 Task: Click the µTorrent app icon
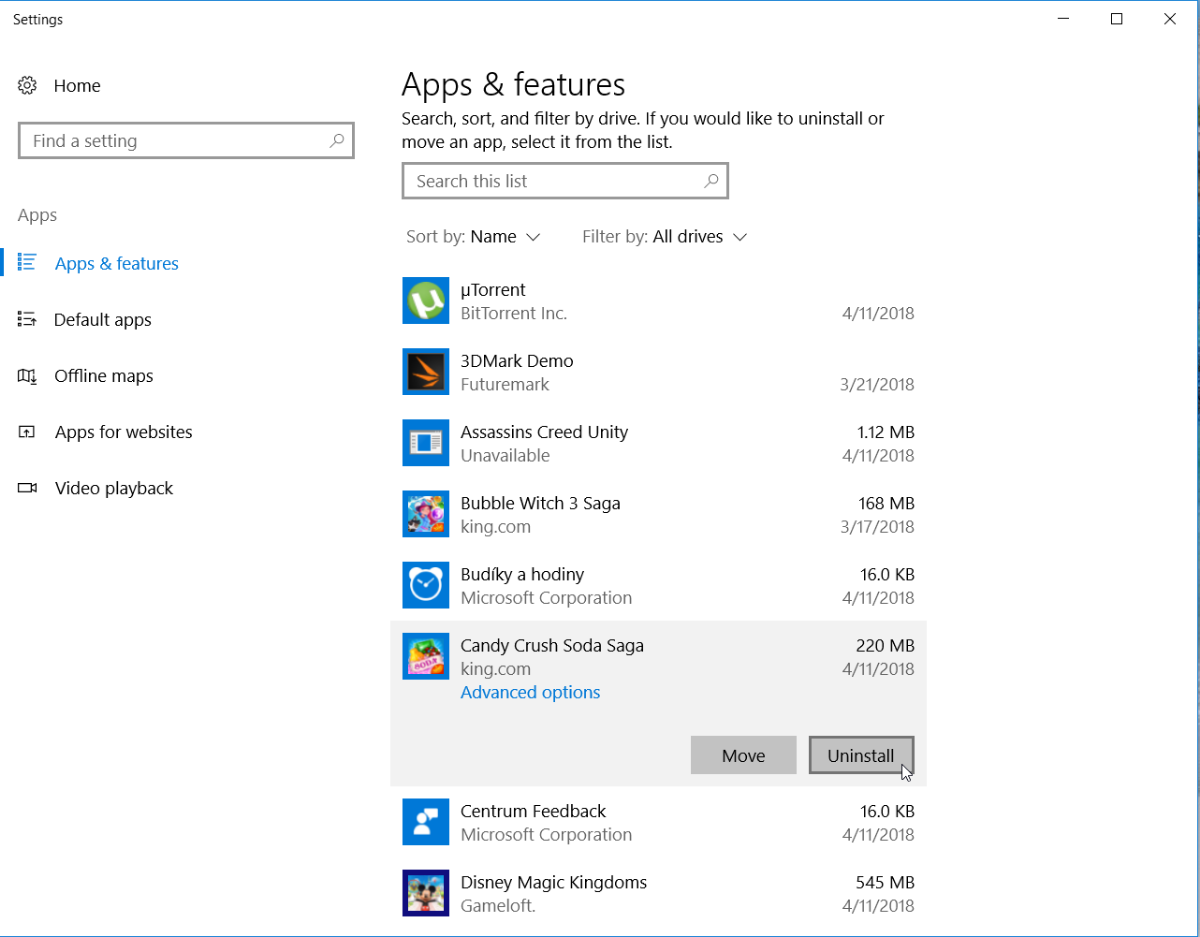pyautogui.click(x=426, y=301)
